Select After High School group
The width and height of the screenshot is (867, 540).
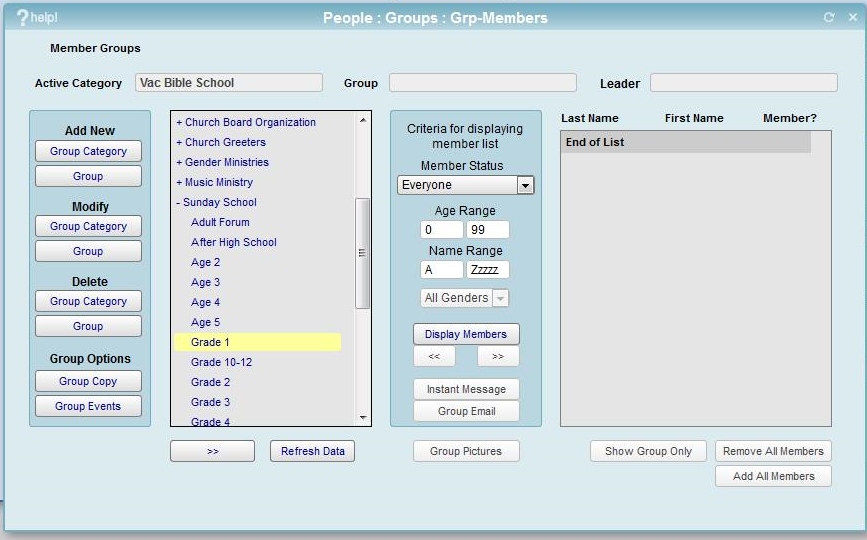click(x=233, y=242)
